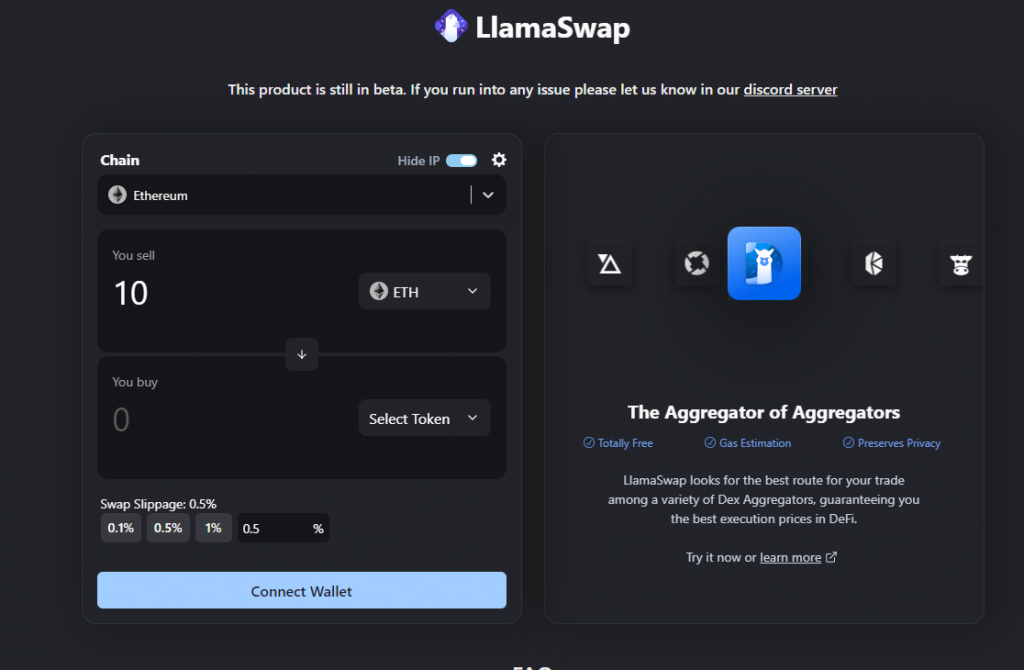
Task: Click the Ethereum logo in chain selector
Action: point(118,195)
